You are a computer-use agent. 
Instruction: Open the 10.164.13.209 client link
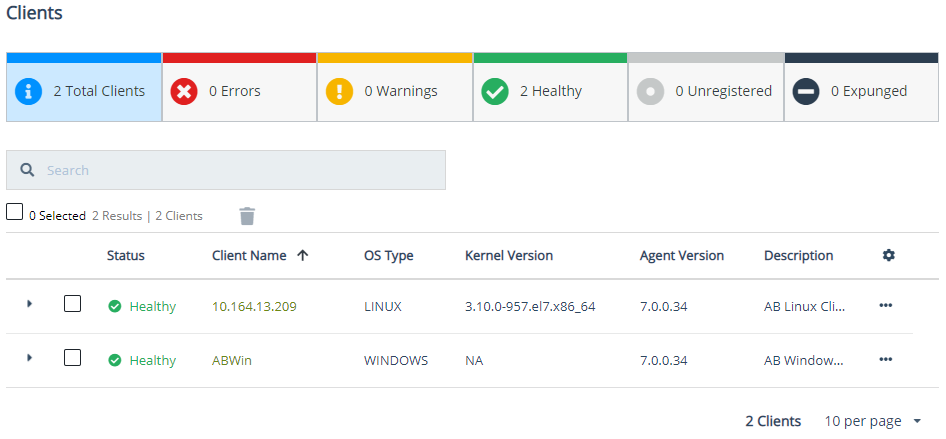254,306
